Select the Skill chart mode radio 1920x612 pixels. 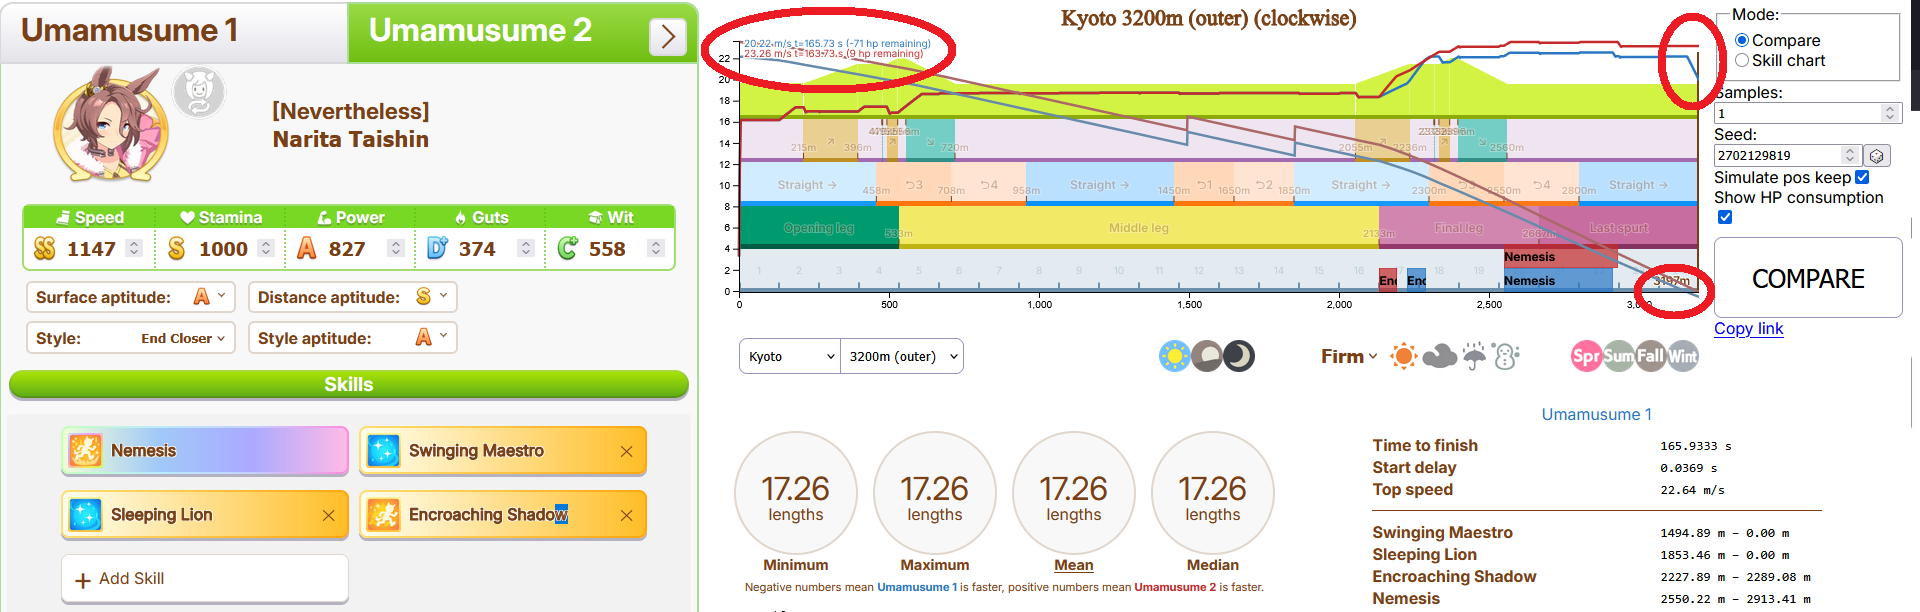1742,61
